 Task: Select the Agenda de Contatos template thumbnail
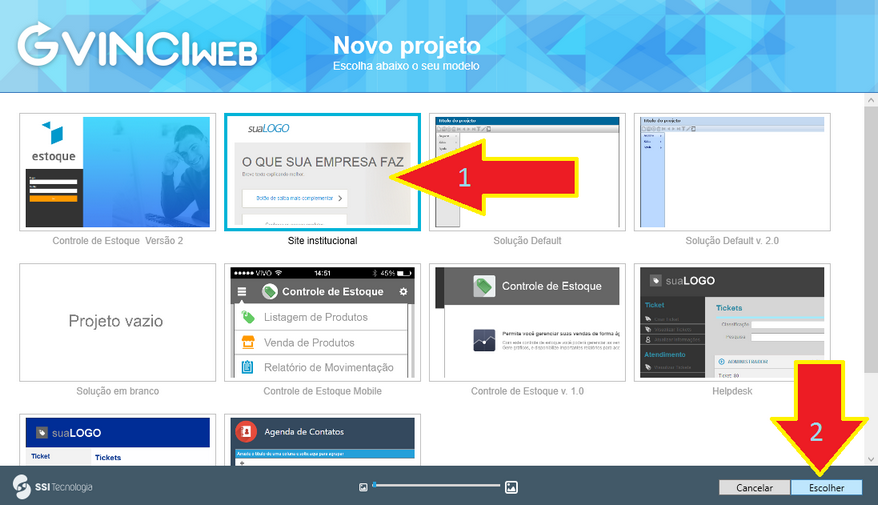[x=323, y=440]
